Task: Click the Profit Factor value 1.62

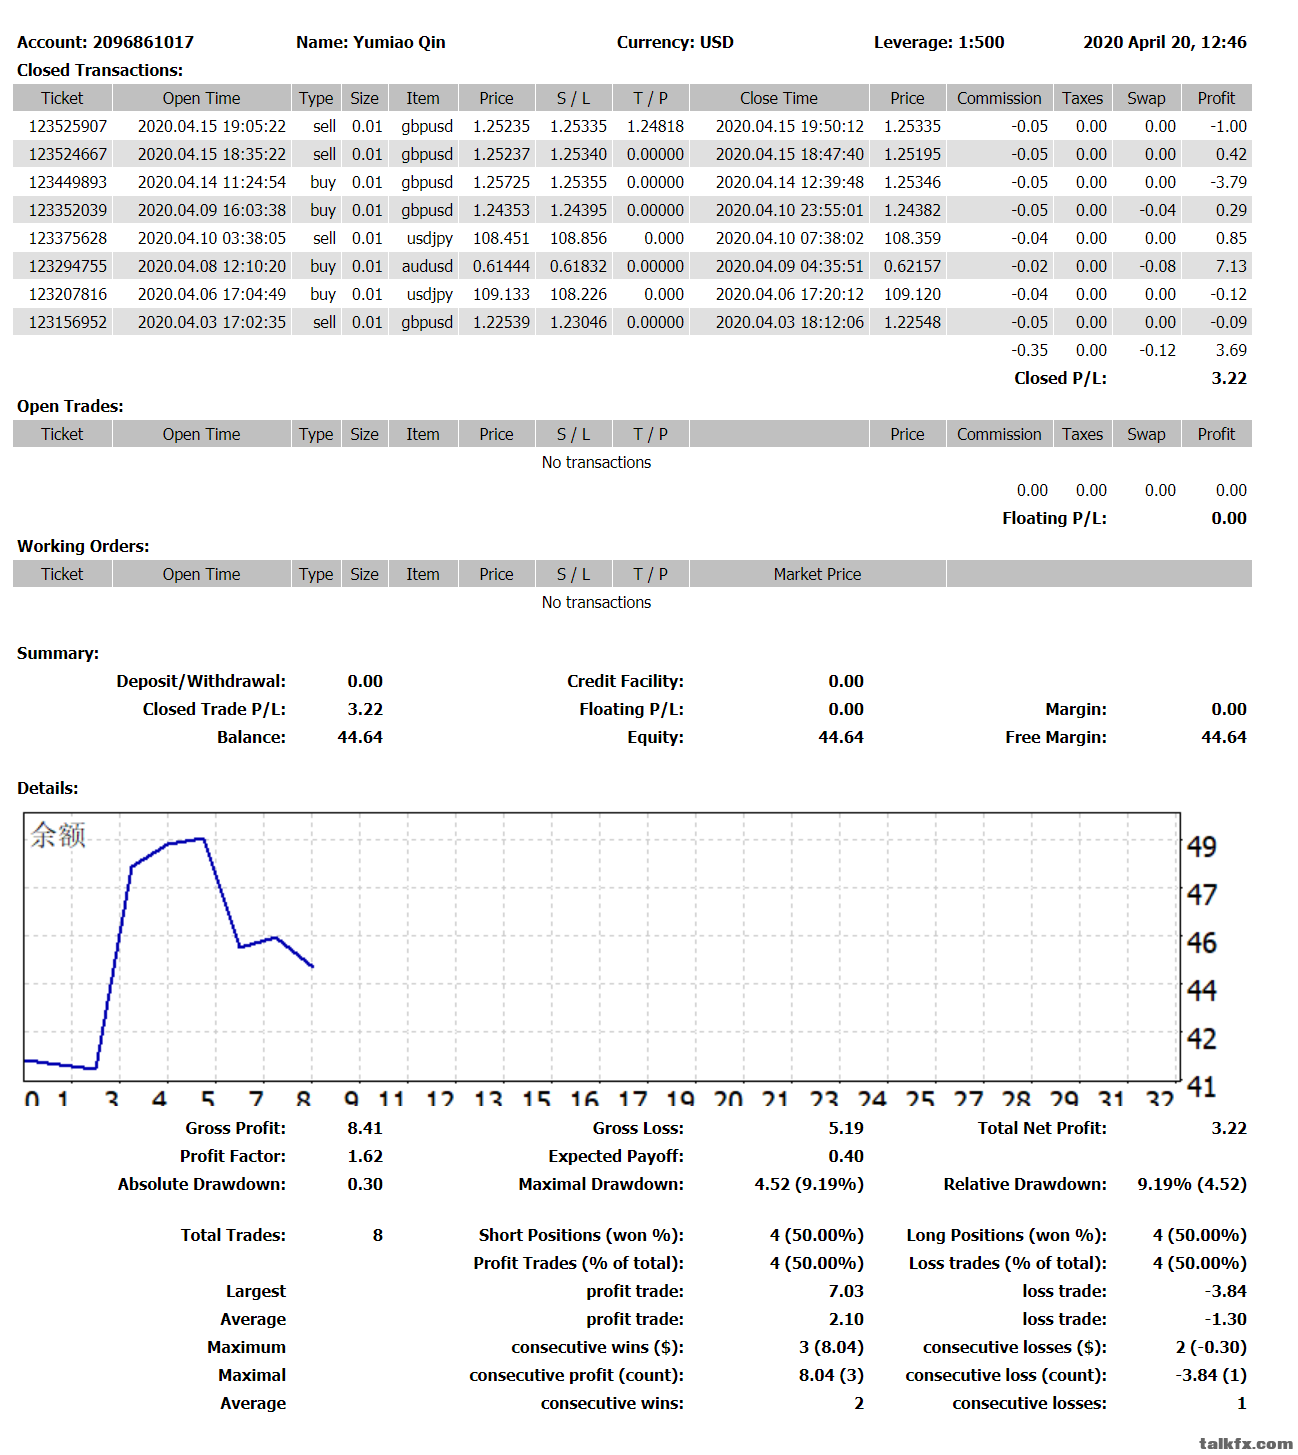Action: click(x=365, y=1156)
